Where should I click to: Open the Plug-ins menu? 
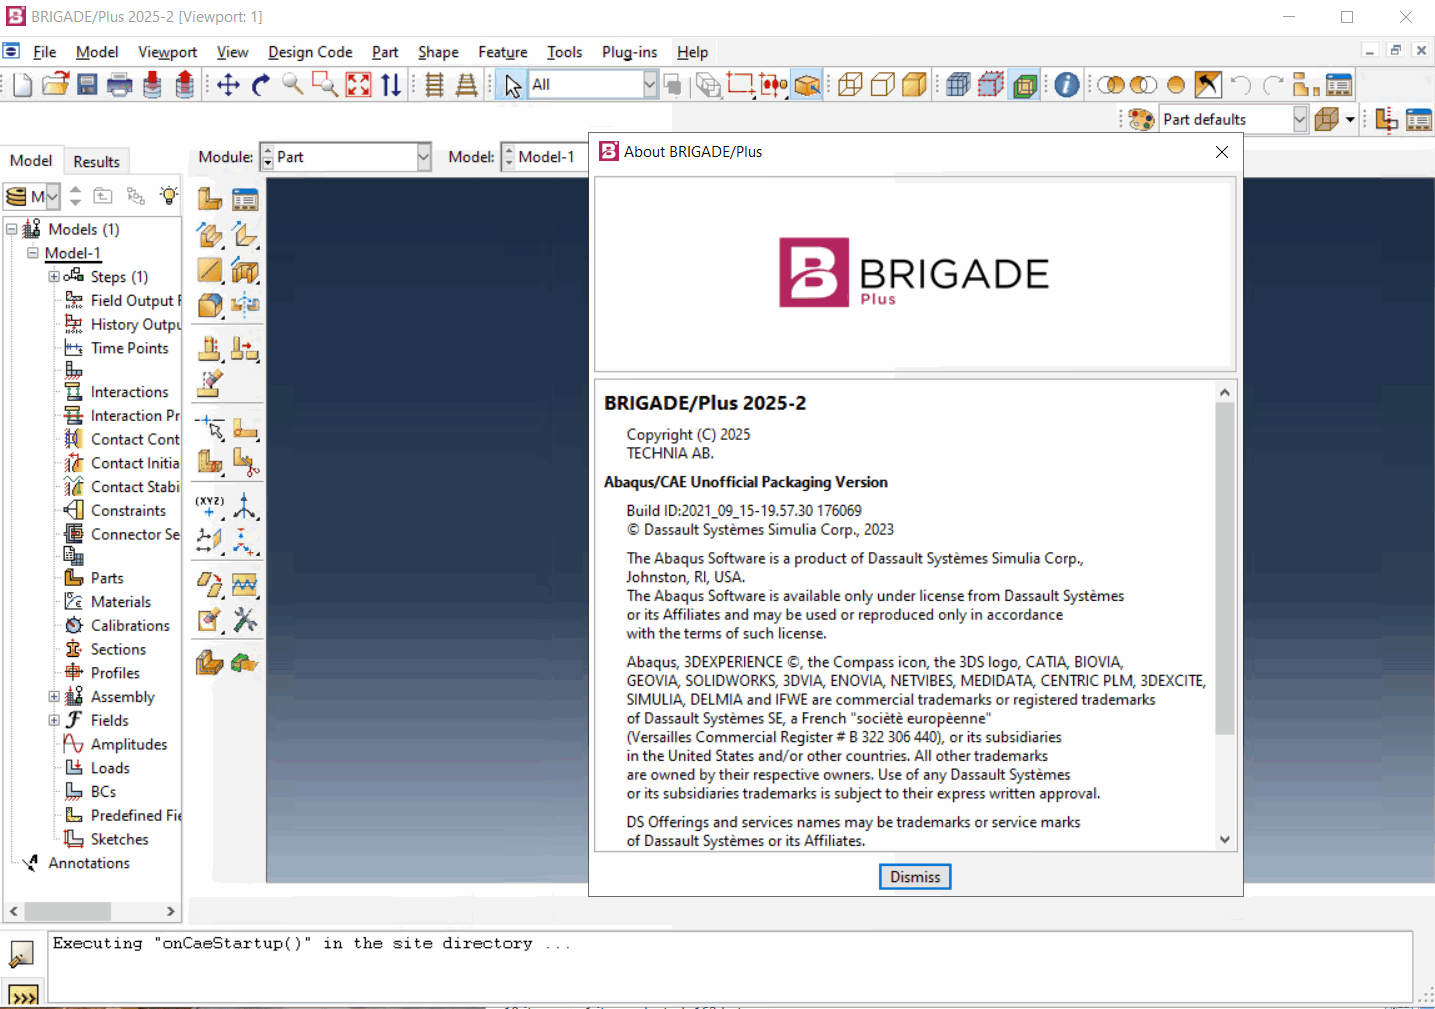[629, 52]
